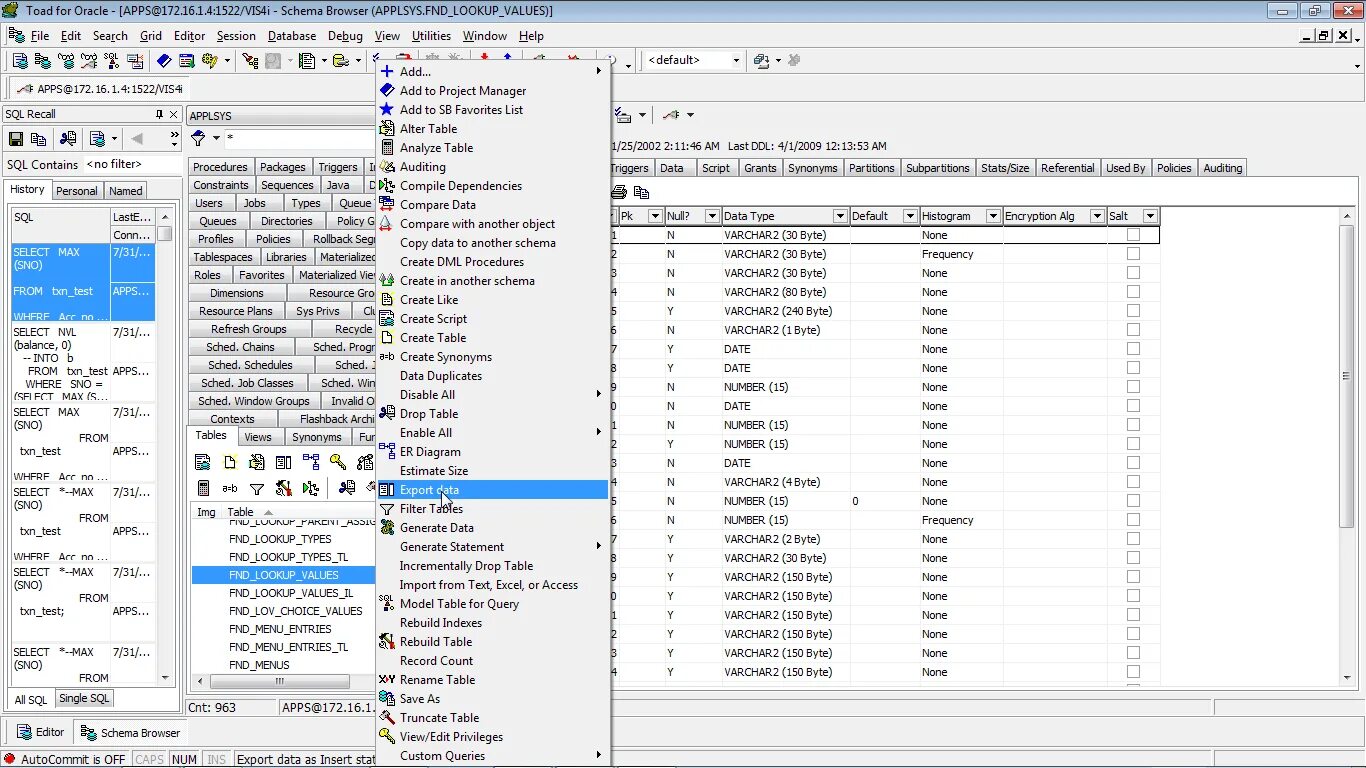The height and width of the screenshot is (768, 1366).
Task: Open the Database menu
Action: pyautogui.click(x=292, y=36)
